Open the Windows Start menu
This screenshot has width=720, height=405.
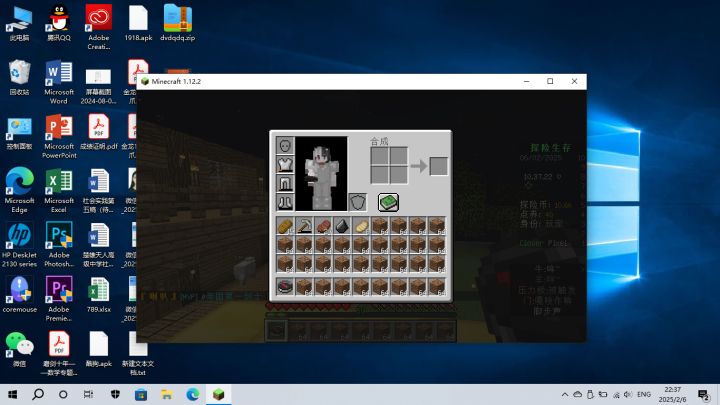click(x=13, y=394)
